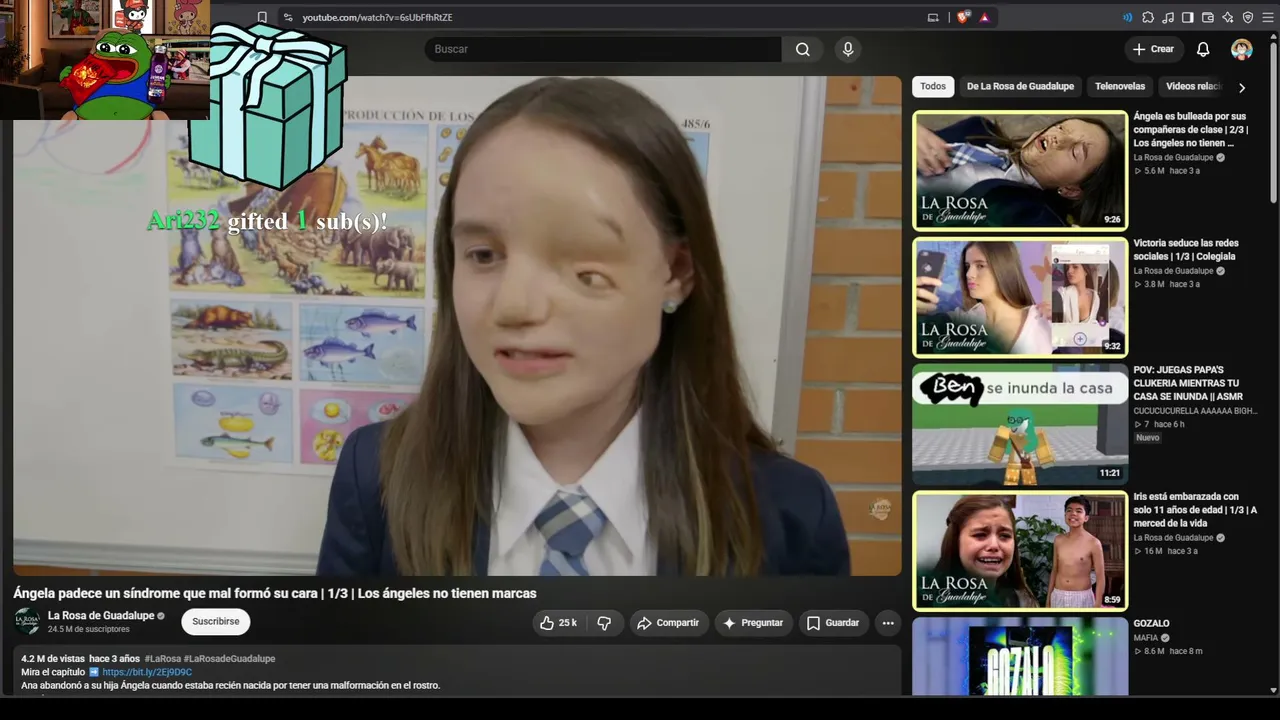Open YouTube notifications bell
This screenshot has height=720, width=1280.
pyautogui.click(x=1203, y=49)
